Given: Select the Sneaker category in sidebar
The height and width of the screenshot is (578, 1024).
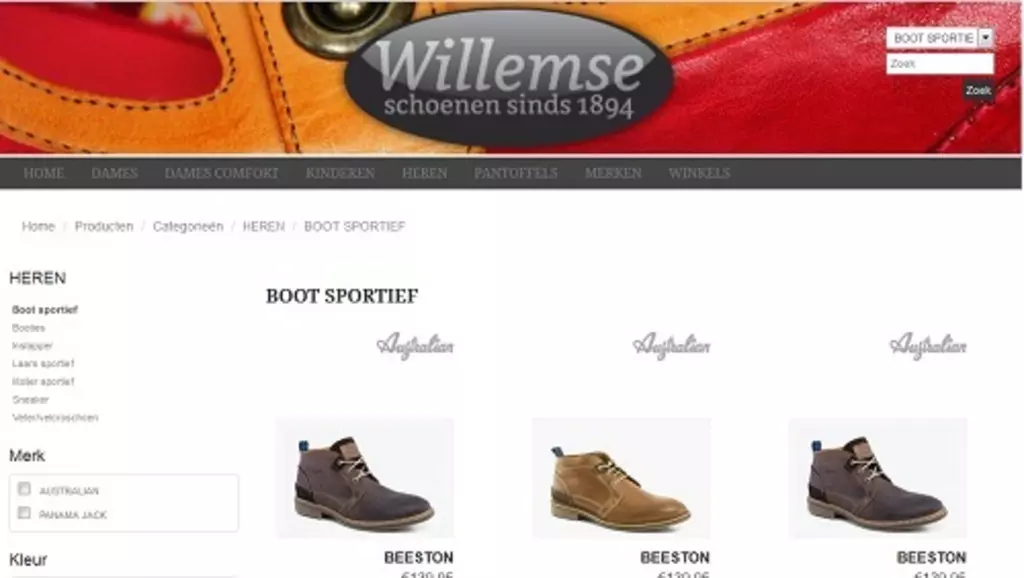Looking at the screenshot, I should click(x=30, y=400).
